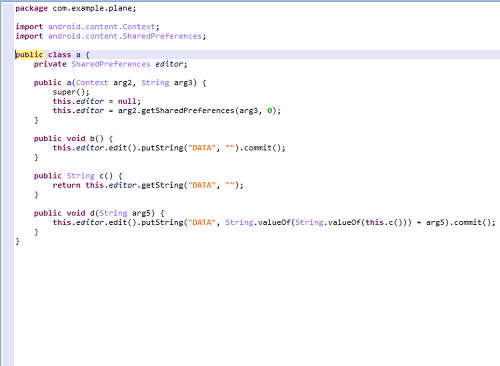Click the 'package' keyword on the first line
Screen dimensions: 500x366
point(31,8)
